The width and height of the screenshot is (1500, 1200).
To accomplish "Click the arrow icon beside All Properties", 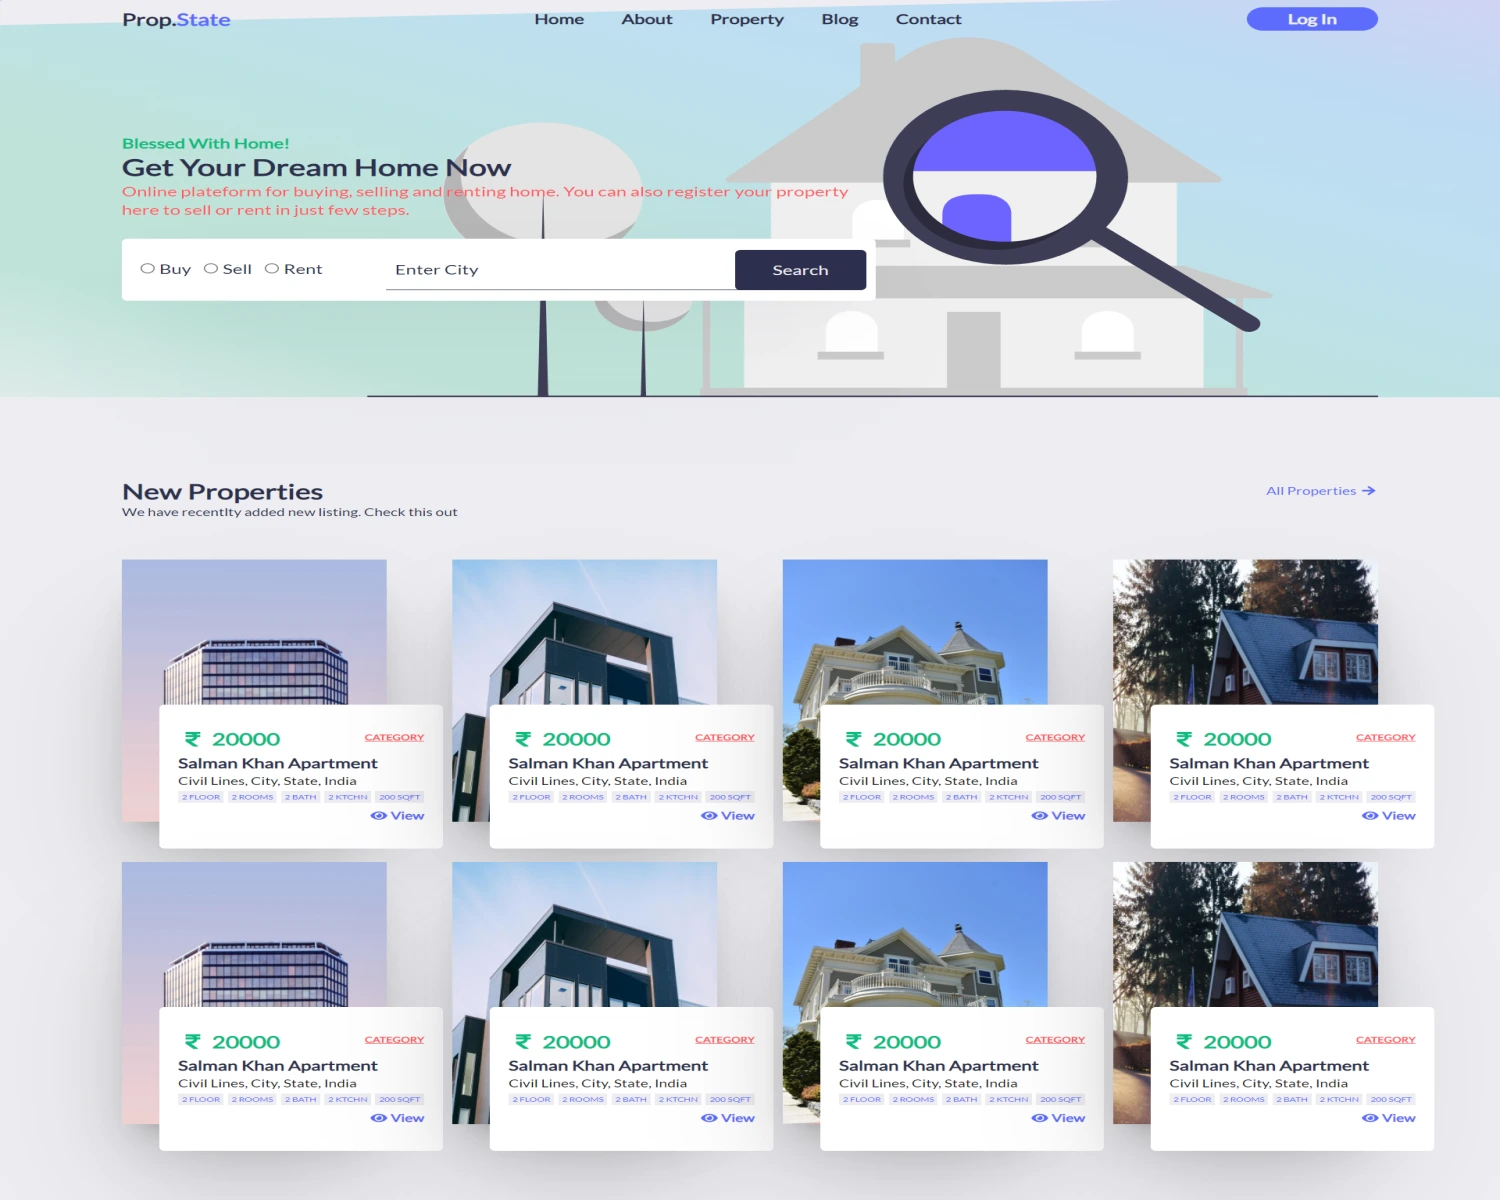I will [x=1369, y=491].
